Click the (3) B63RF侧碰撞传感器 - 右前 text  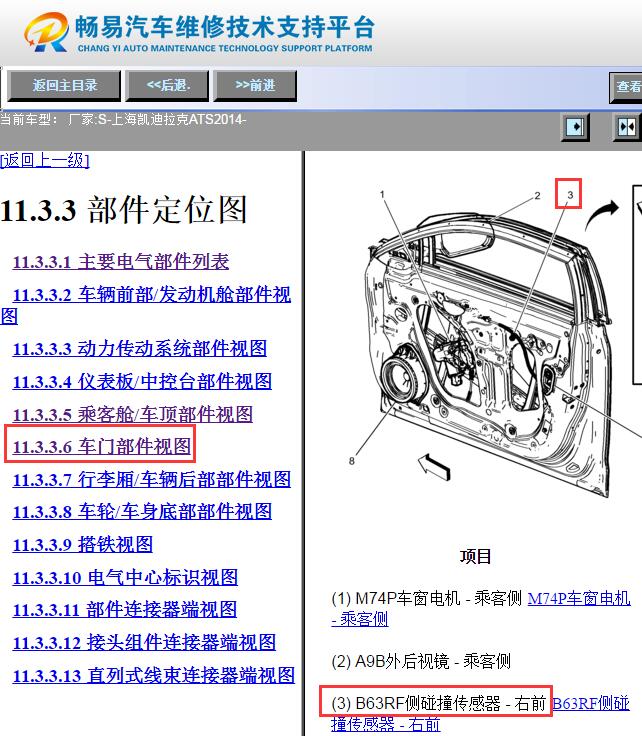(x=438, y=704)
